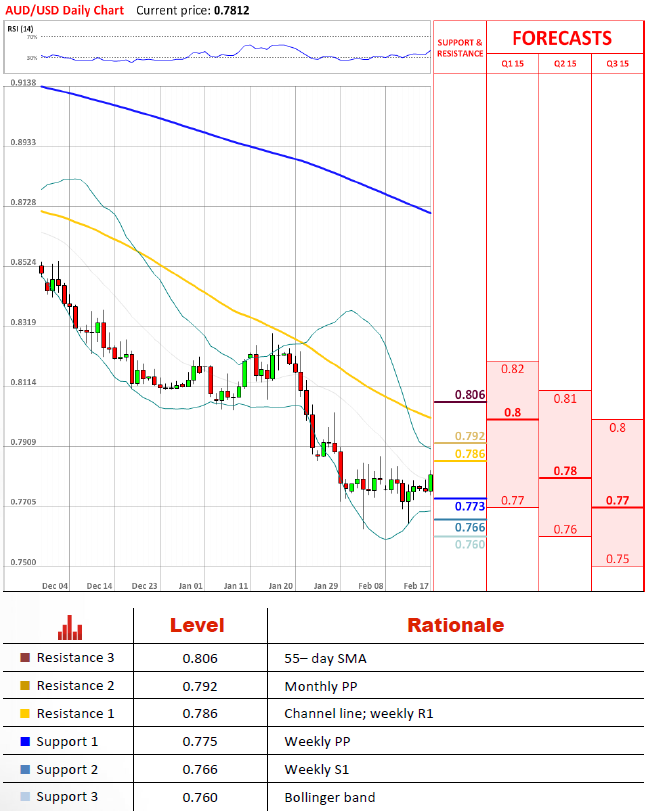Click the 0.9138 price axis label

(x=23, y=83)
